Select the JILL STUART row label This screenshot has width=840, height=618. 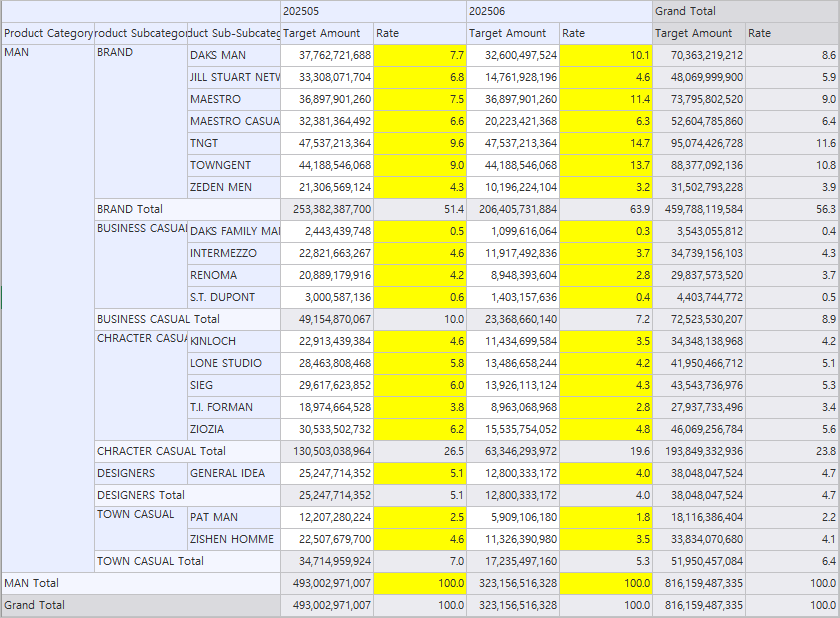pyautogui.click(x=234, y=77)
